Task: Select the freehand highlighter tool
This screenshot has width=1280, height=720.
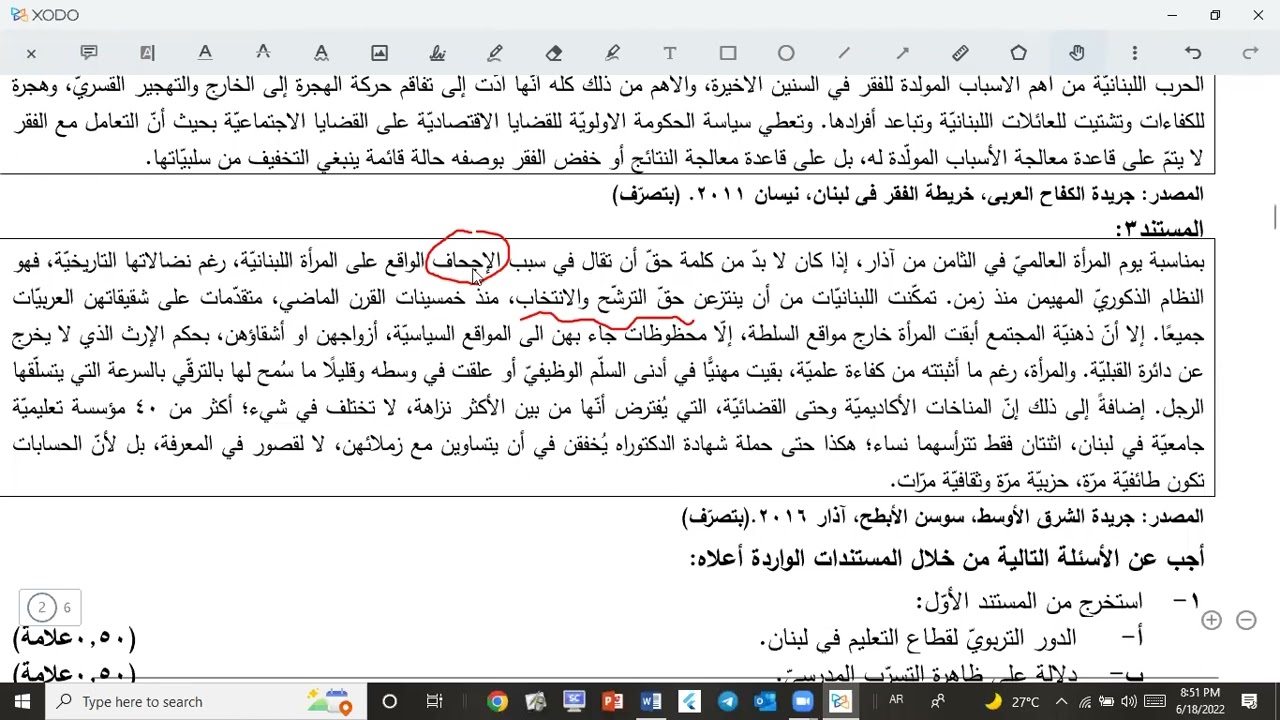Action: coord(612,53)
